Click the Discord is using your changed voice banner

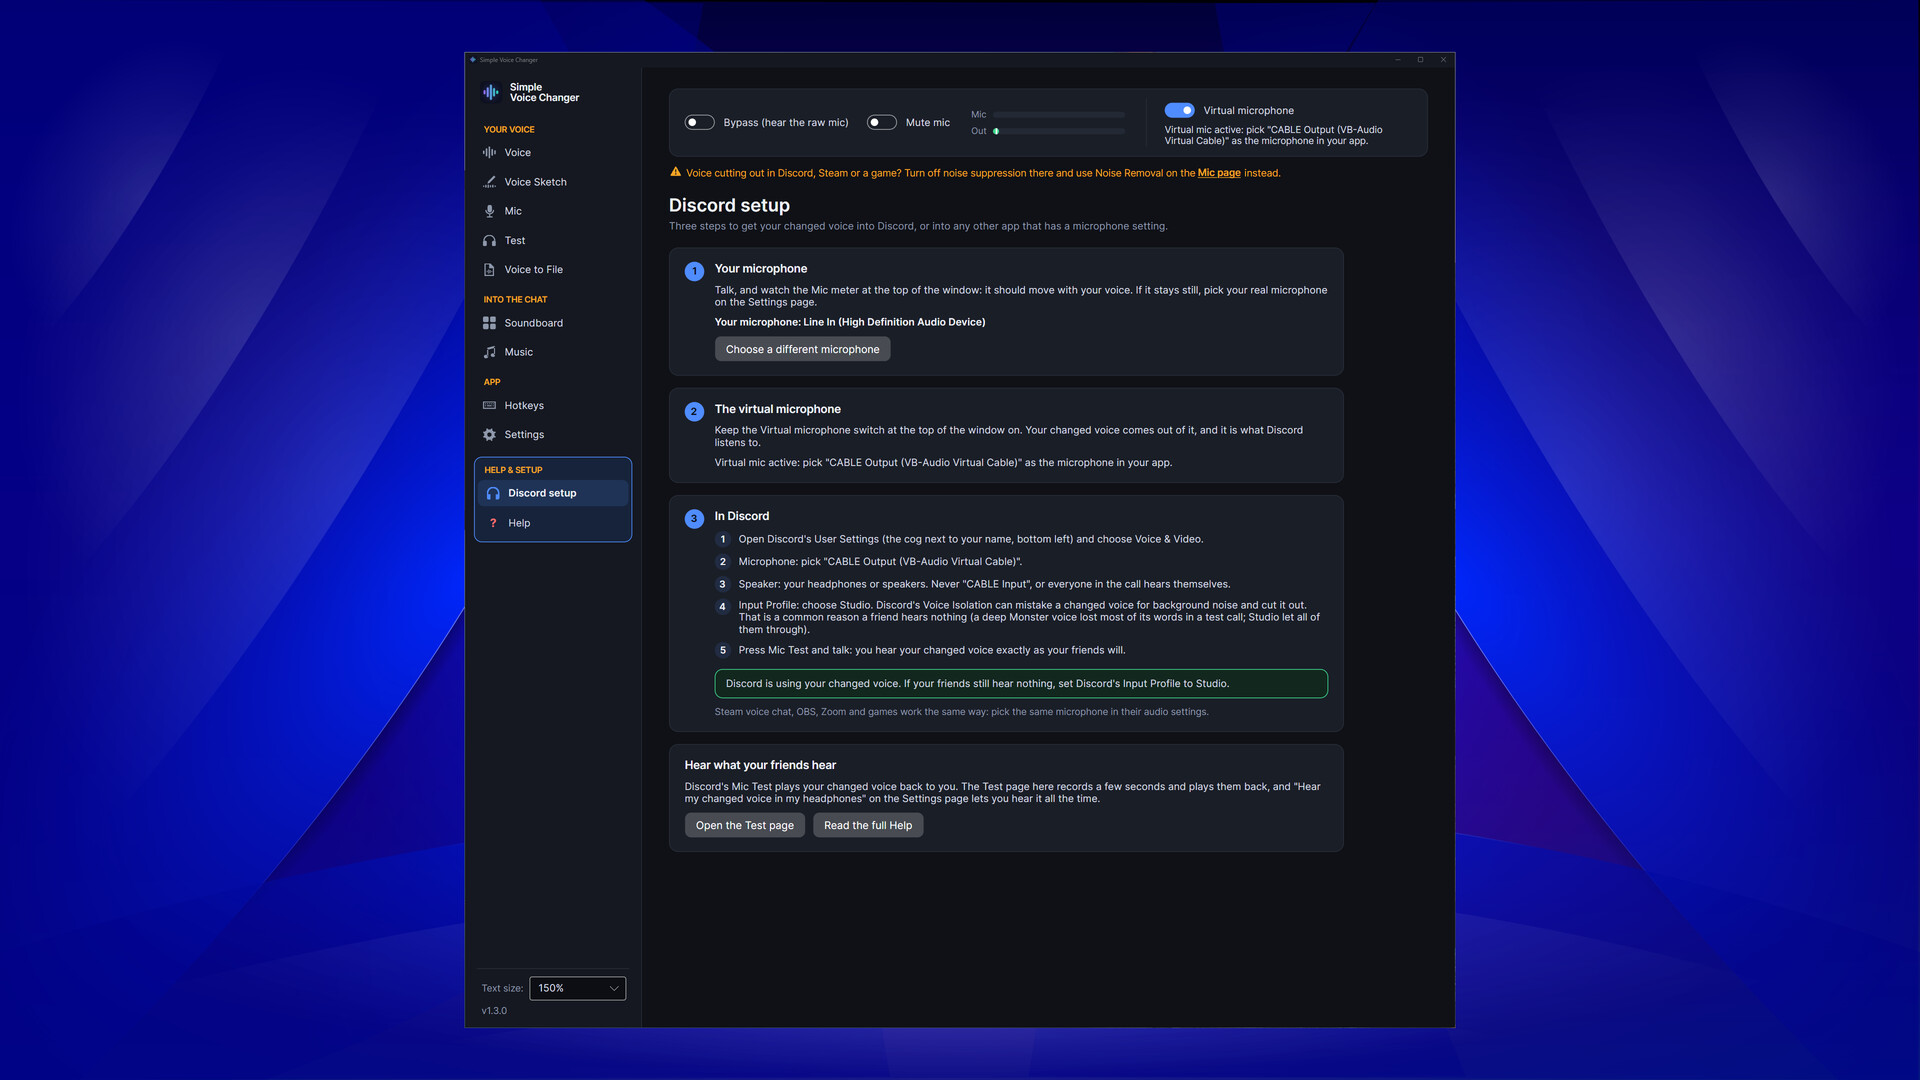click(x=1021, y=684)
